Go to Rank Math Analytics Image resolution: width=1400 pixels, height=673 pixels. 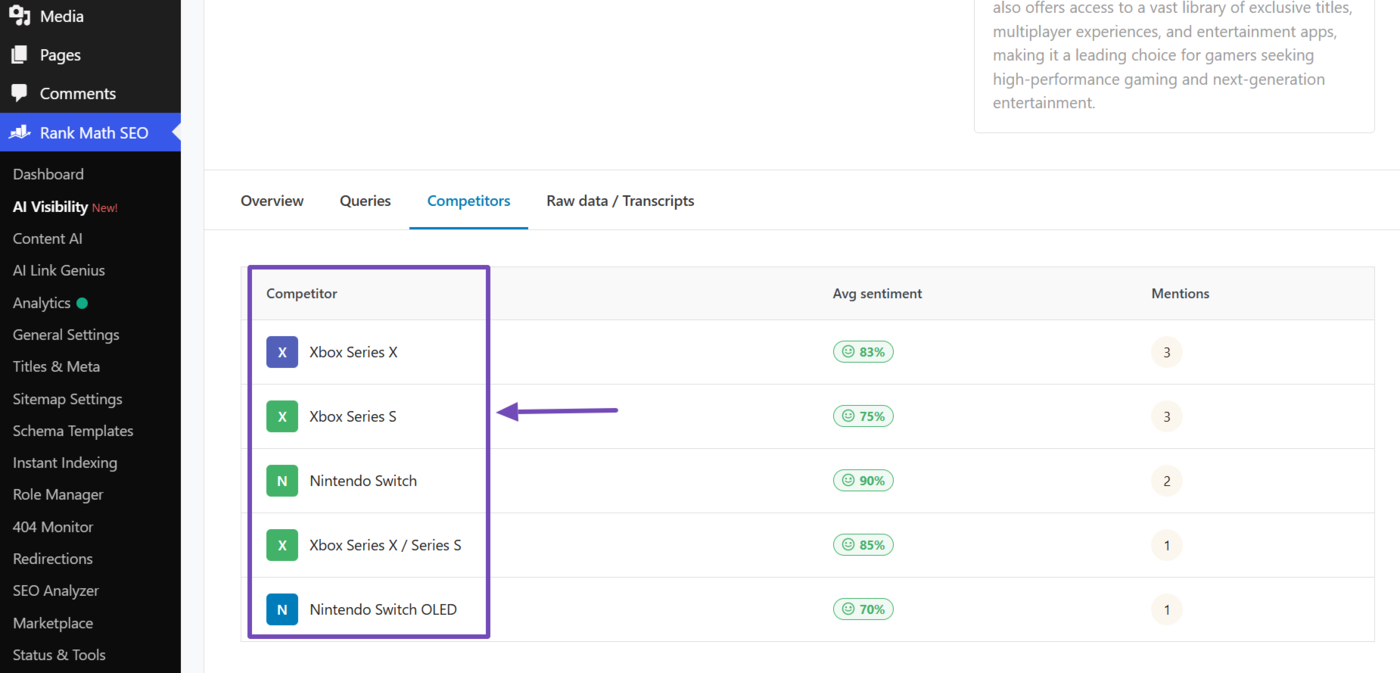pyautogui.click(x=41, y=303)
